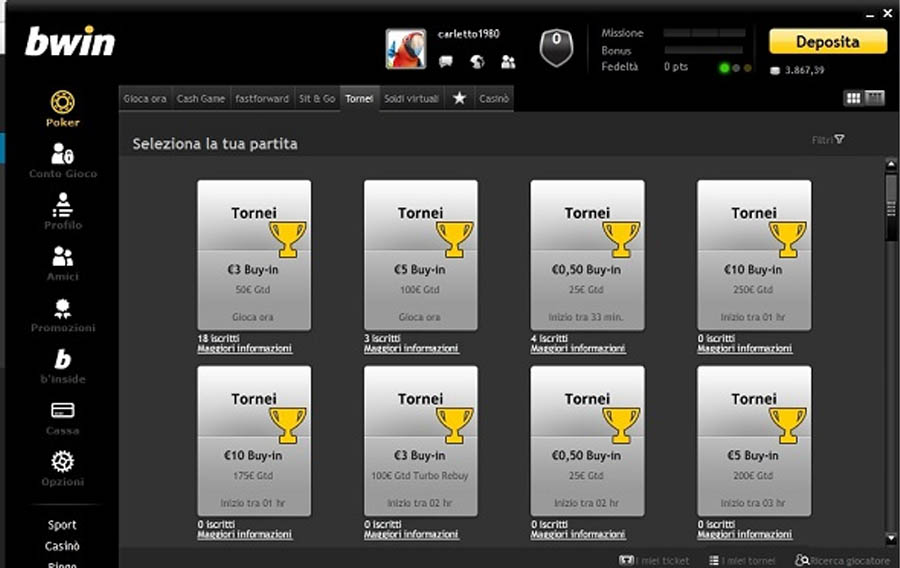
Task: Select €10 Buy-in 250€ Gtd tournament card
Action: (754, 255)
